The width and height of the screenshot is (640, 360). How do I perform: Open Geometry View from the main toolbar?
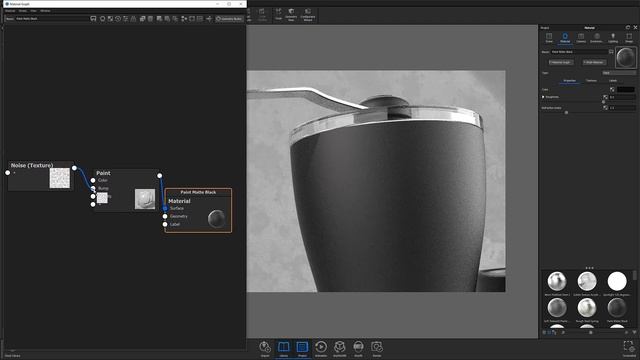(291, 15)
